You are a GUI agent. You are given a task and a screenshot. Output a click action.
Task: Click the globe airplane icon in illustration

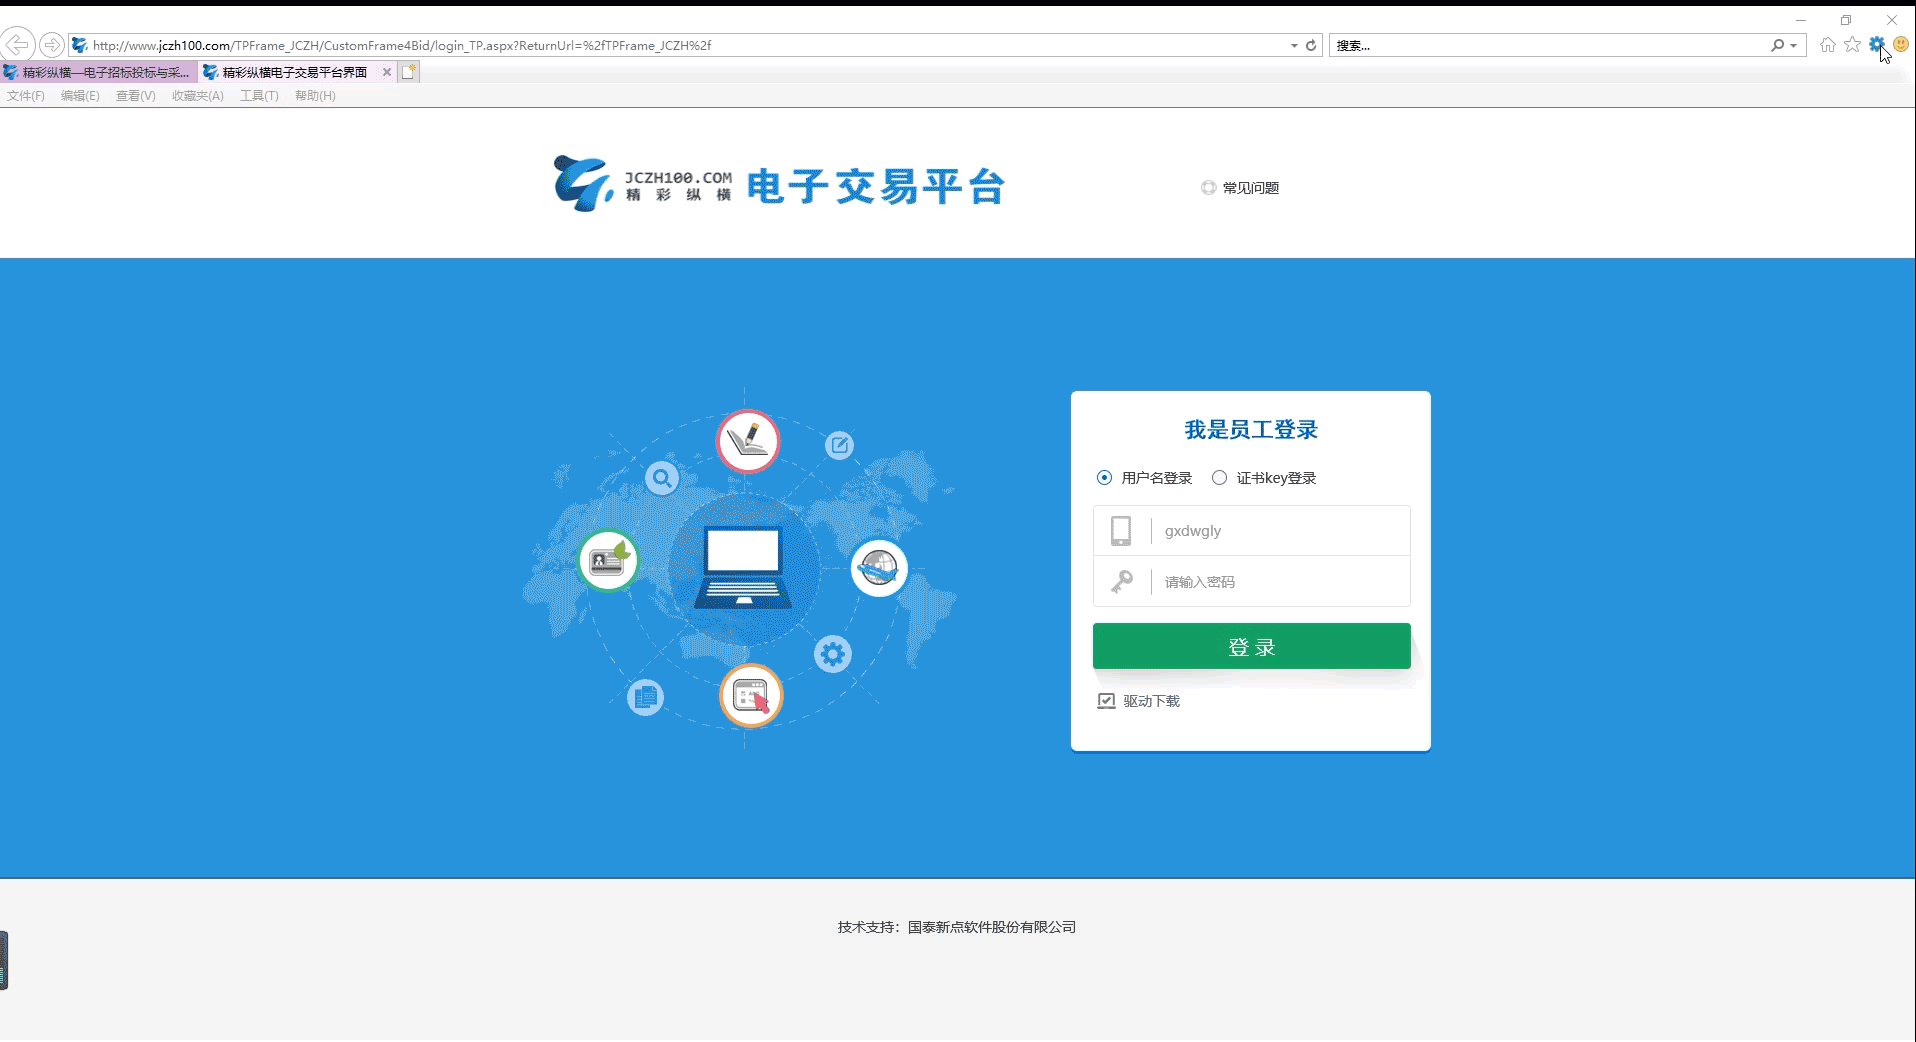point(879,568)
